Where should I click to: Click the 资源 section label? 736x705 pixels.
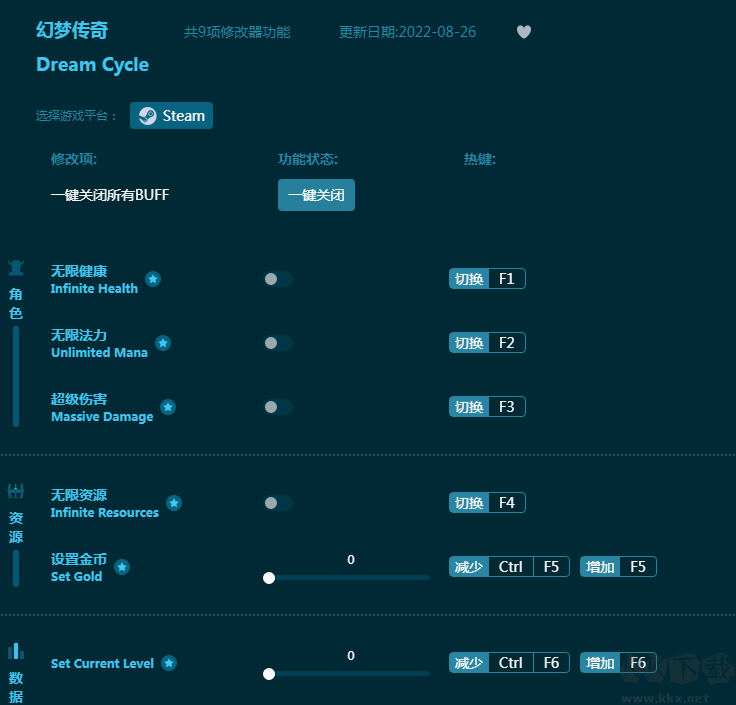(16, 527)
